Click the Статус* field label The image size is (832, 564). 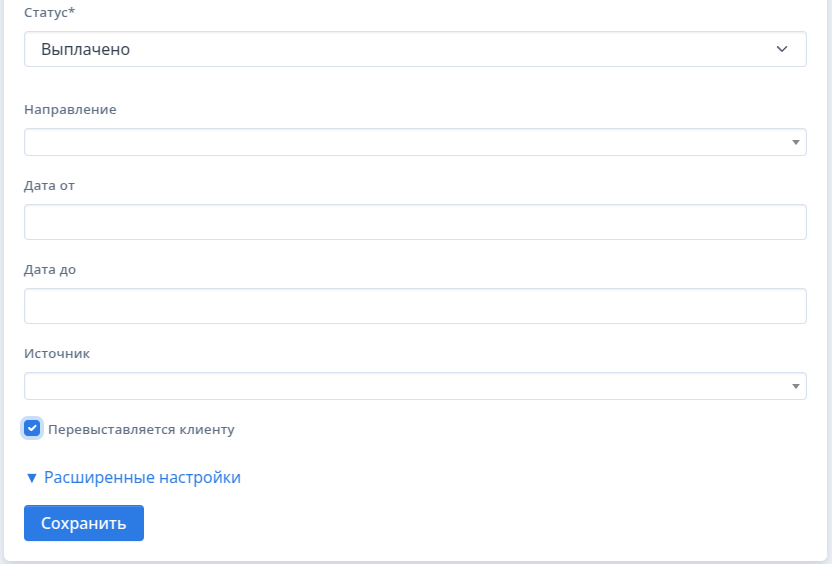coord(49,13)
